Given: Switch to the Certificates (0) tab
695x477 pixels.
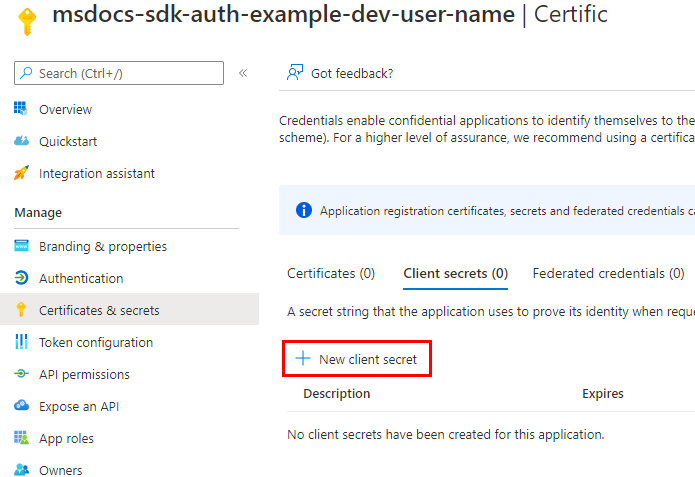Looking at the screenshot, I should [x=331, y=273].
